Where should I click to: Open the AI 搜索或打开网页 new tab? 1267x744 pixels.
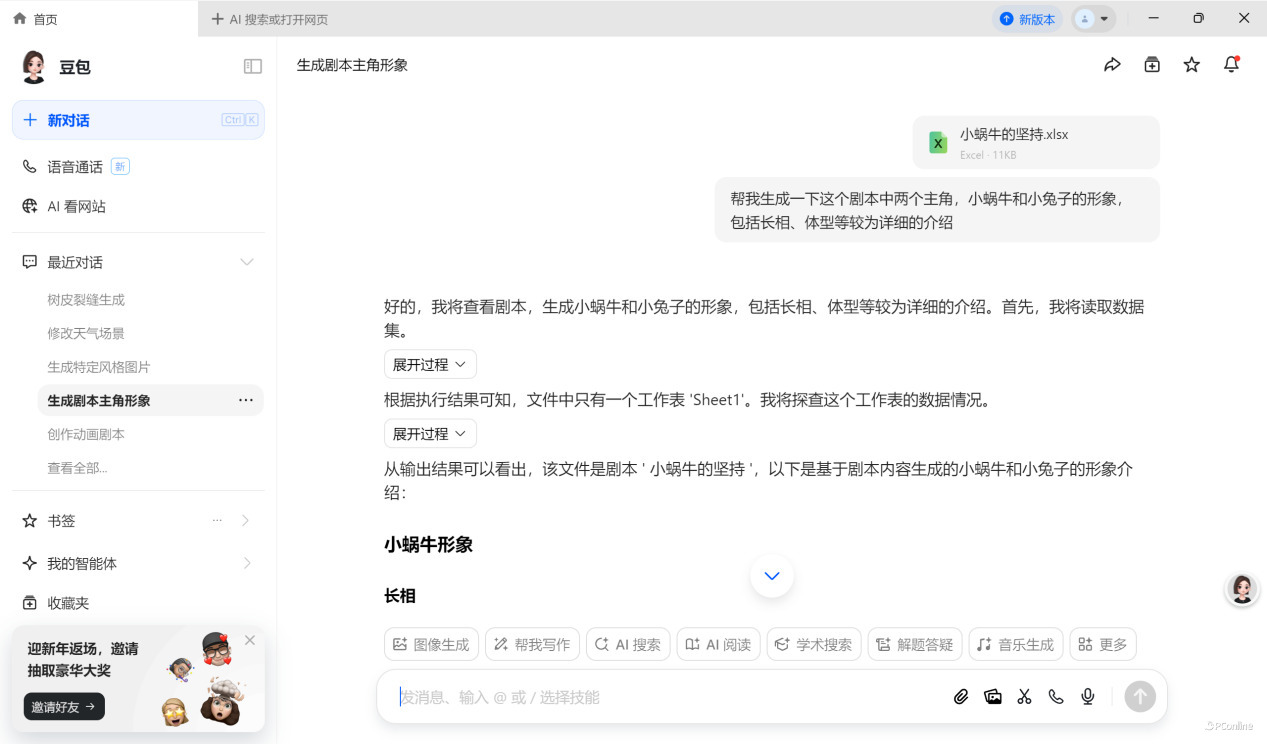(x=270, y=19)
